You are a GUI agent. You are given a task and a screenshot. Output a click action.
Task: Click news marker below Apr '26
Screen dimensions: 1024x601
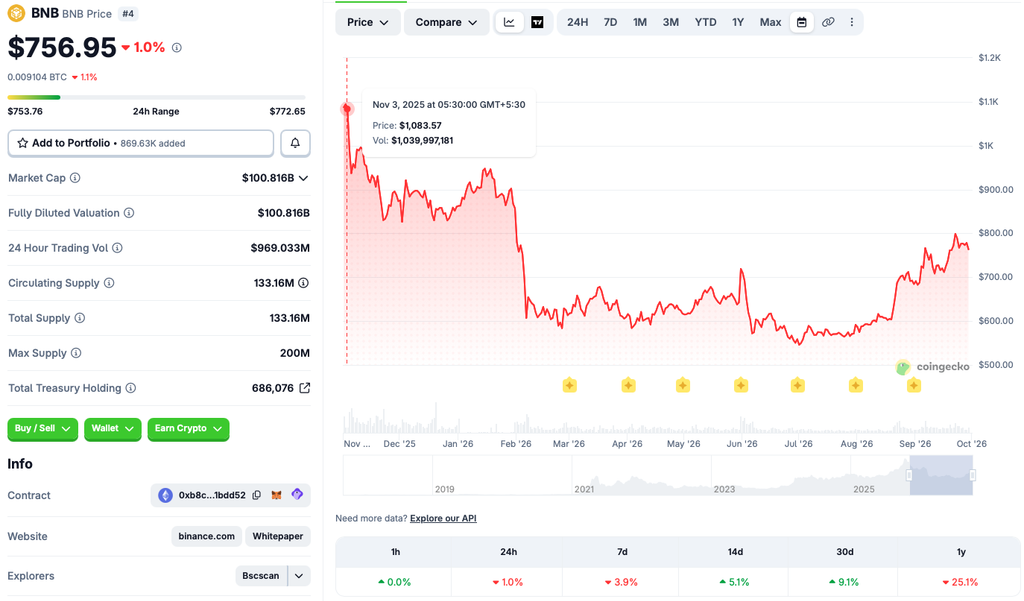click(x=628, y=385)
